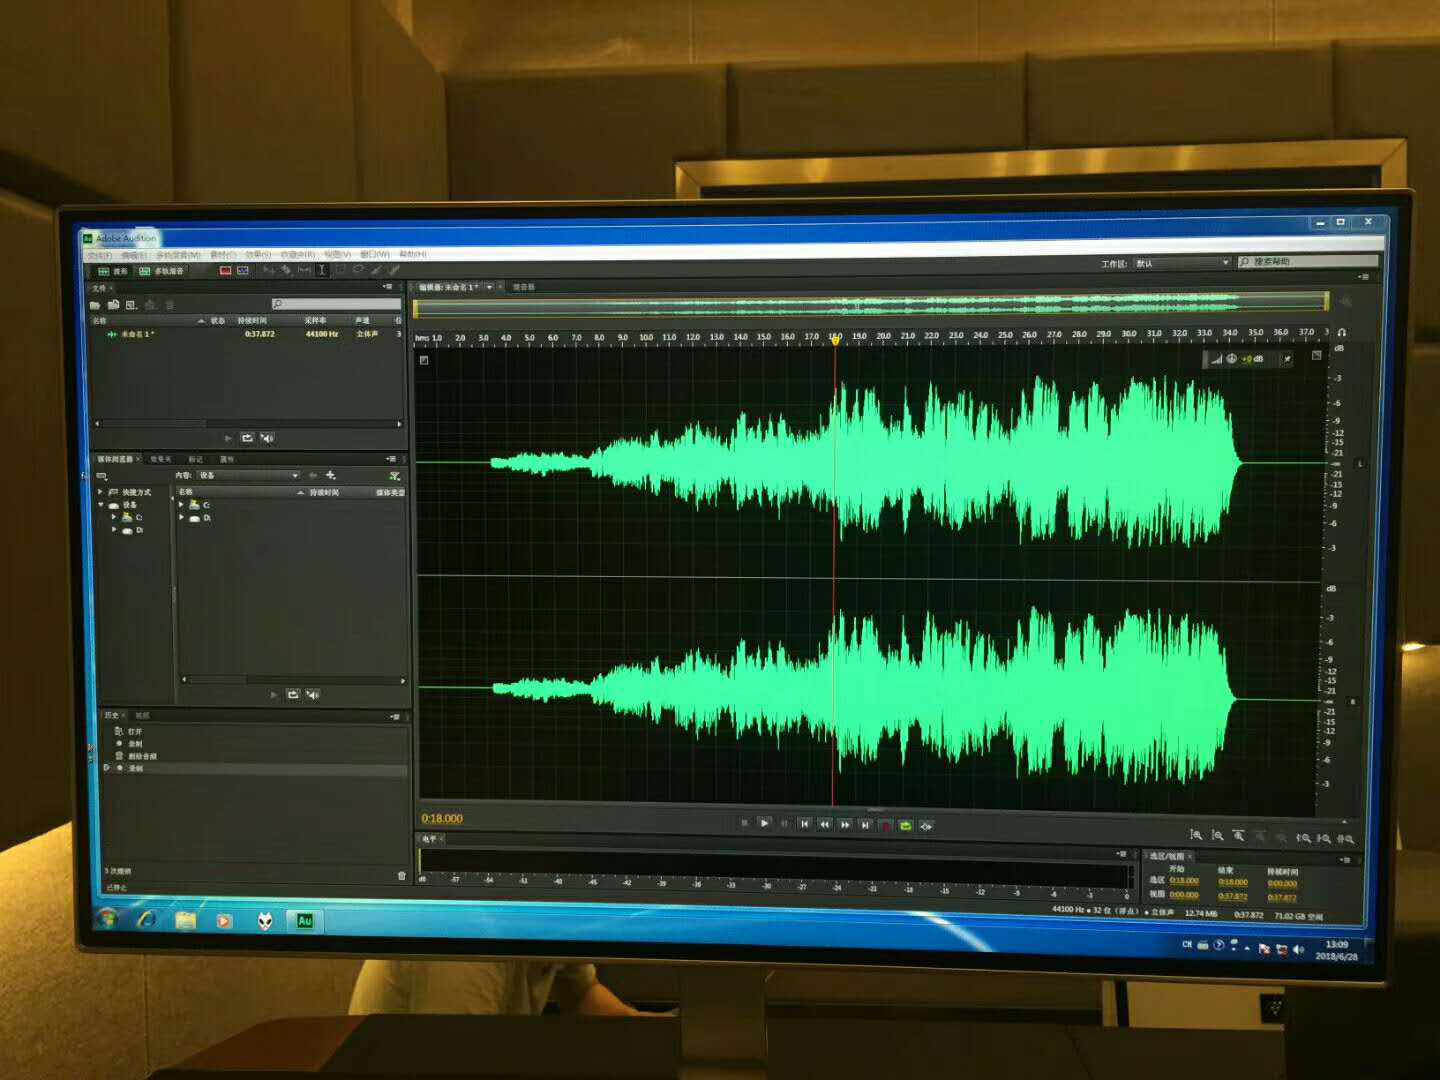Click the history panel trash icon
Viewport: 1440px width, 1080px height.
402,876
